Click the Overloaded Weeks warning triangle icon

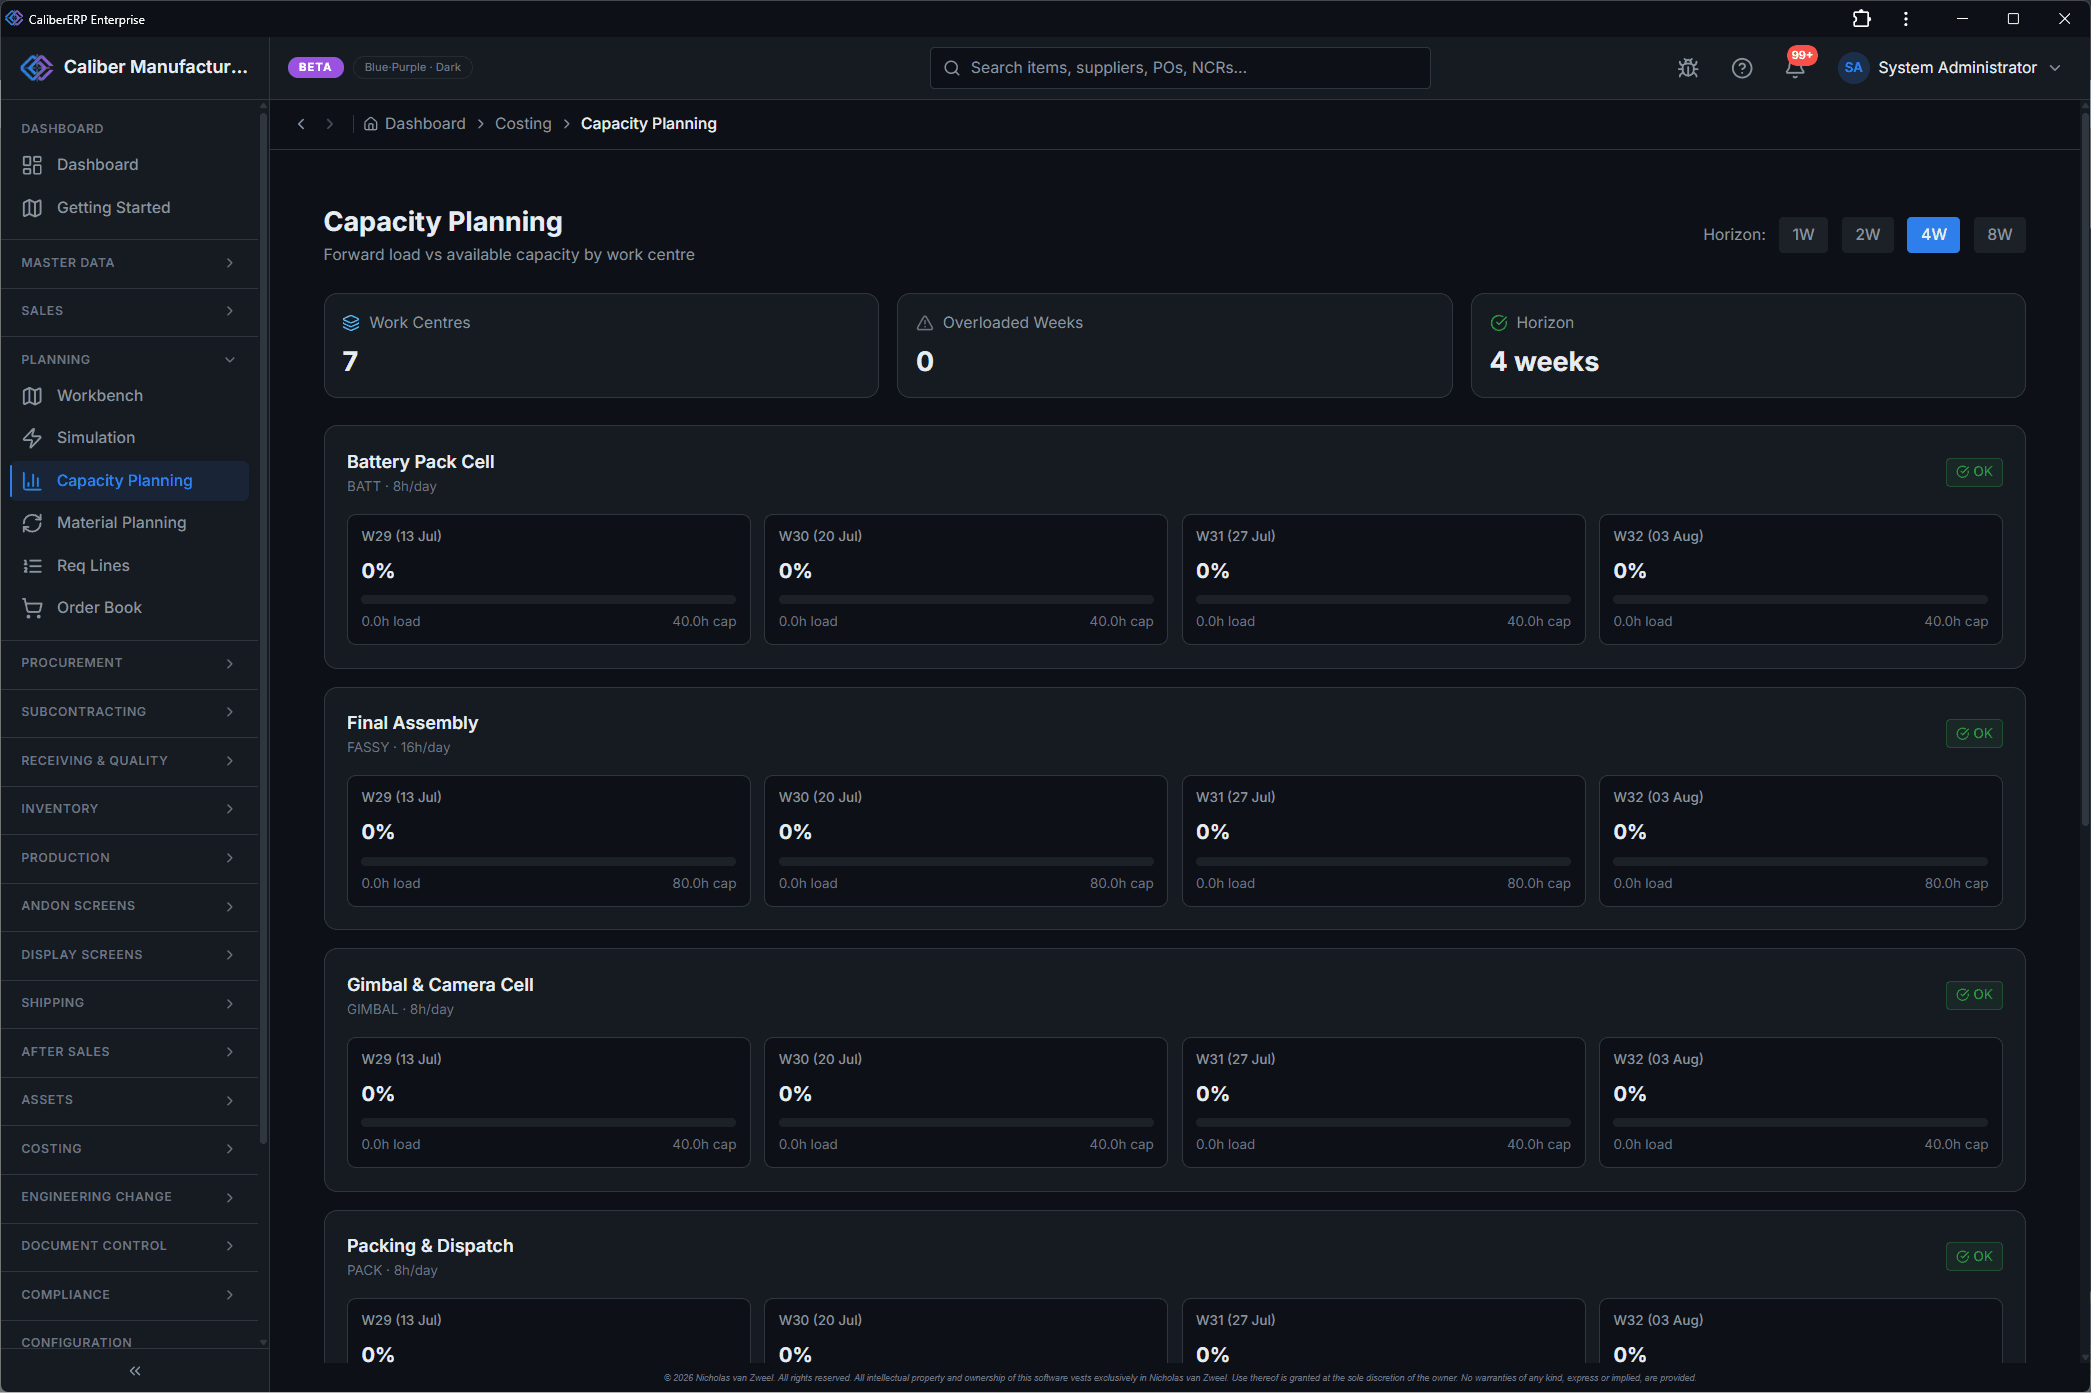click(925, 323)
